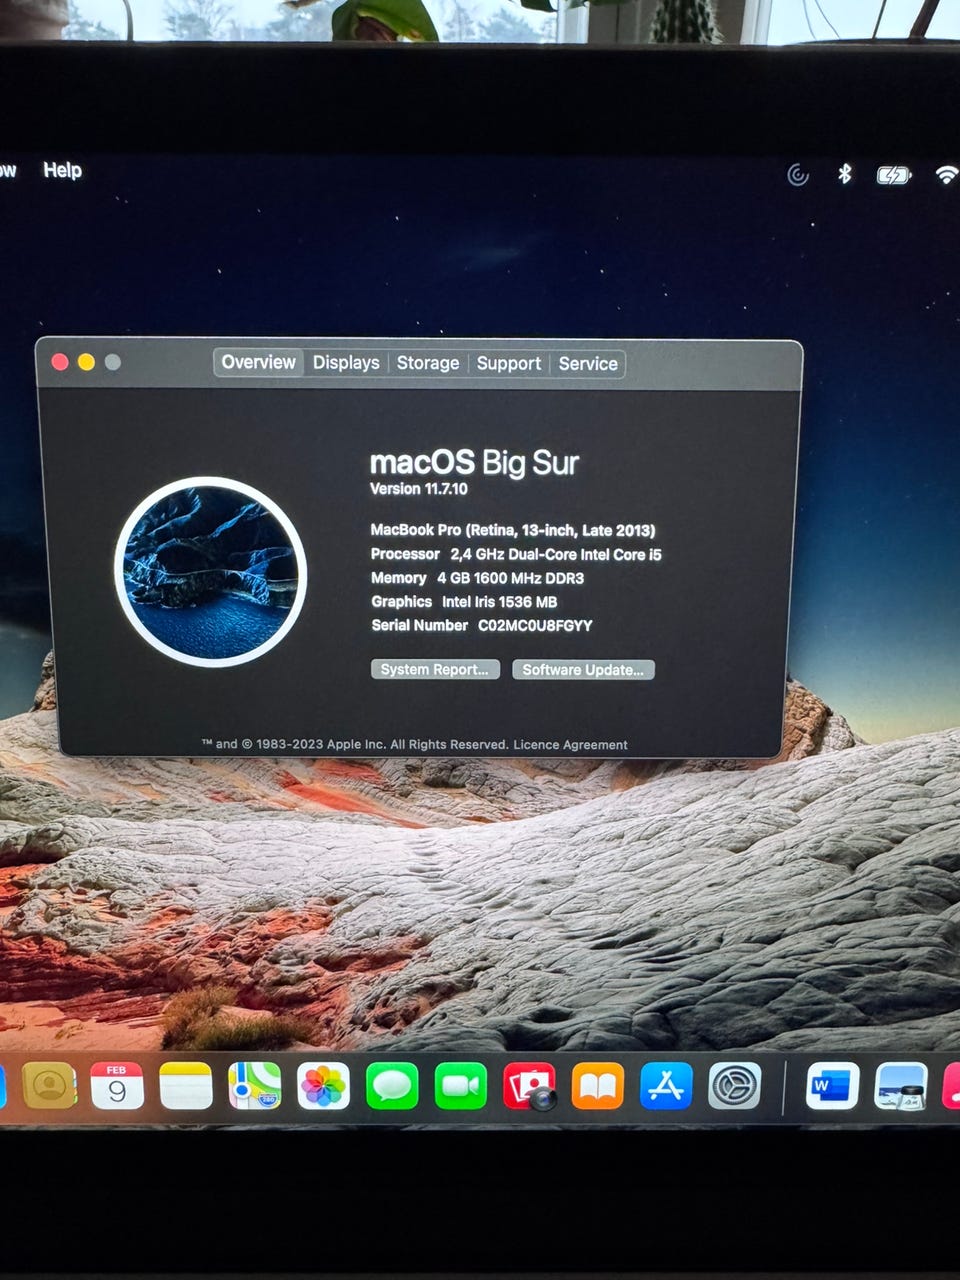The height and width of the screenshot is (1280, 960).
Task: Click the spiral status icon in menu bar
Action: point(798,175)
